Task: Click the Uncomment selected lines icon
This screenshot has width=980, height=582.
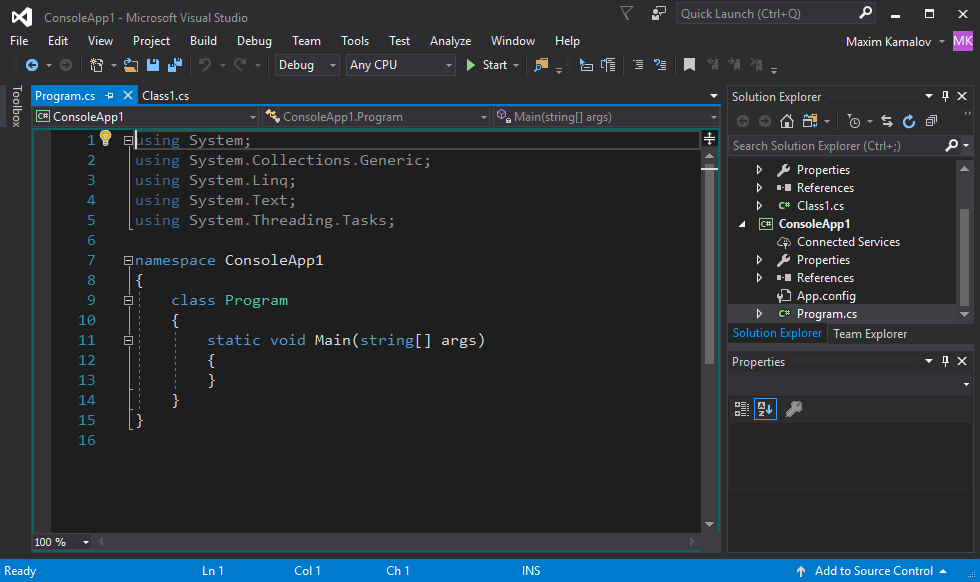Action: pos(660,64)
